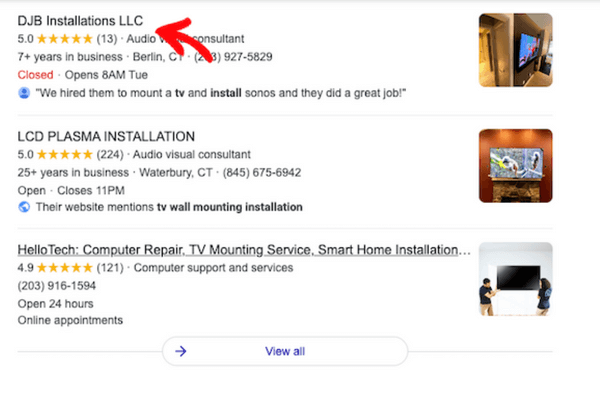Click 'Online appointments' text
The image size is (600, 400).
coord(70,320)
